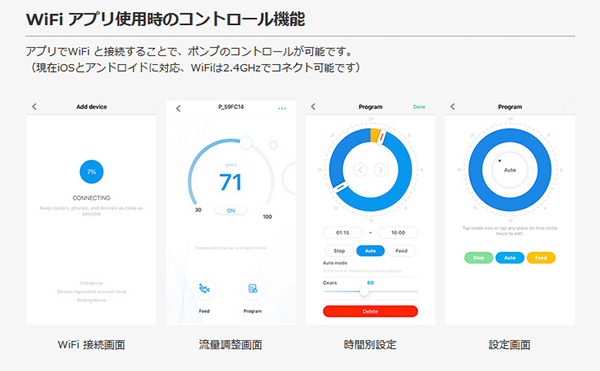The height and width of the screenshot is (371, 600).
Task: Tap the Feed fish icon
Action: tap(204, 289)
